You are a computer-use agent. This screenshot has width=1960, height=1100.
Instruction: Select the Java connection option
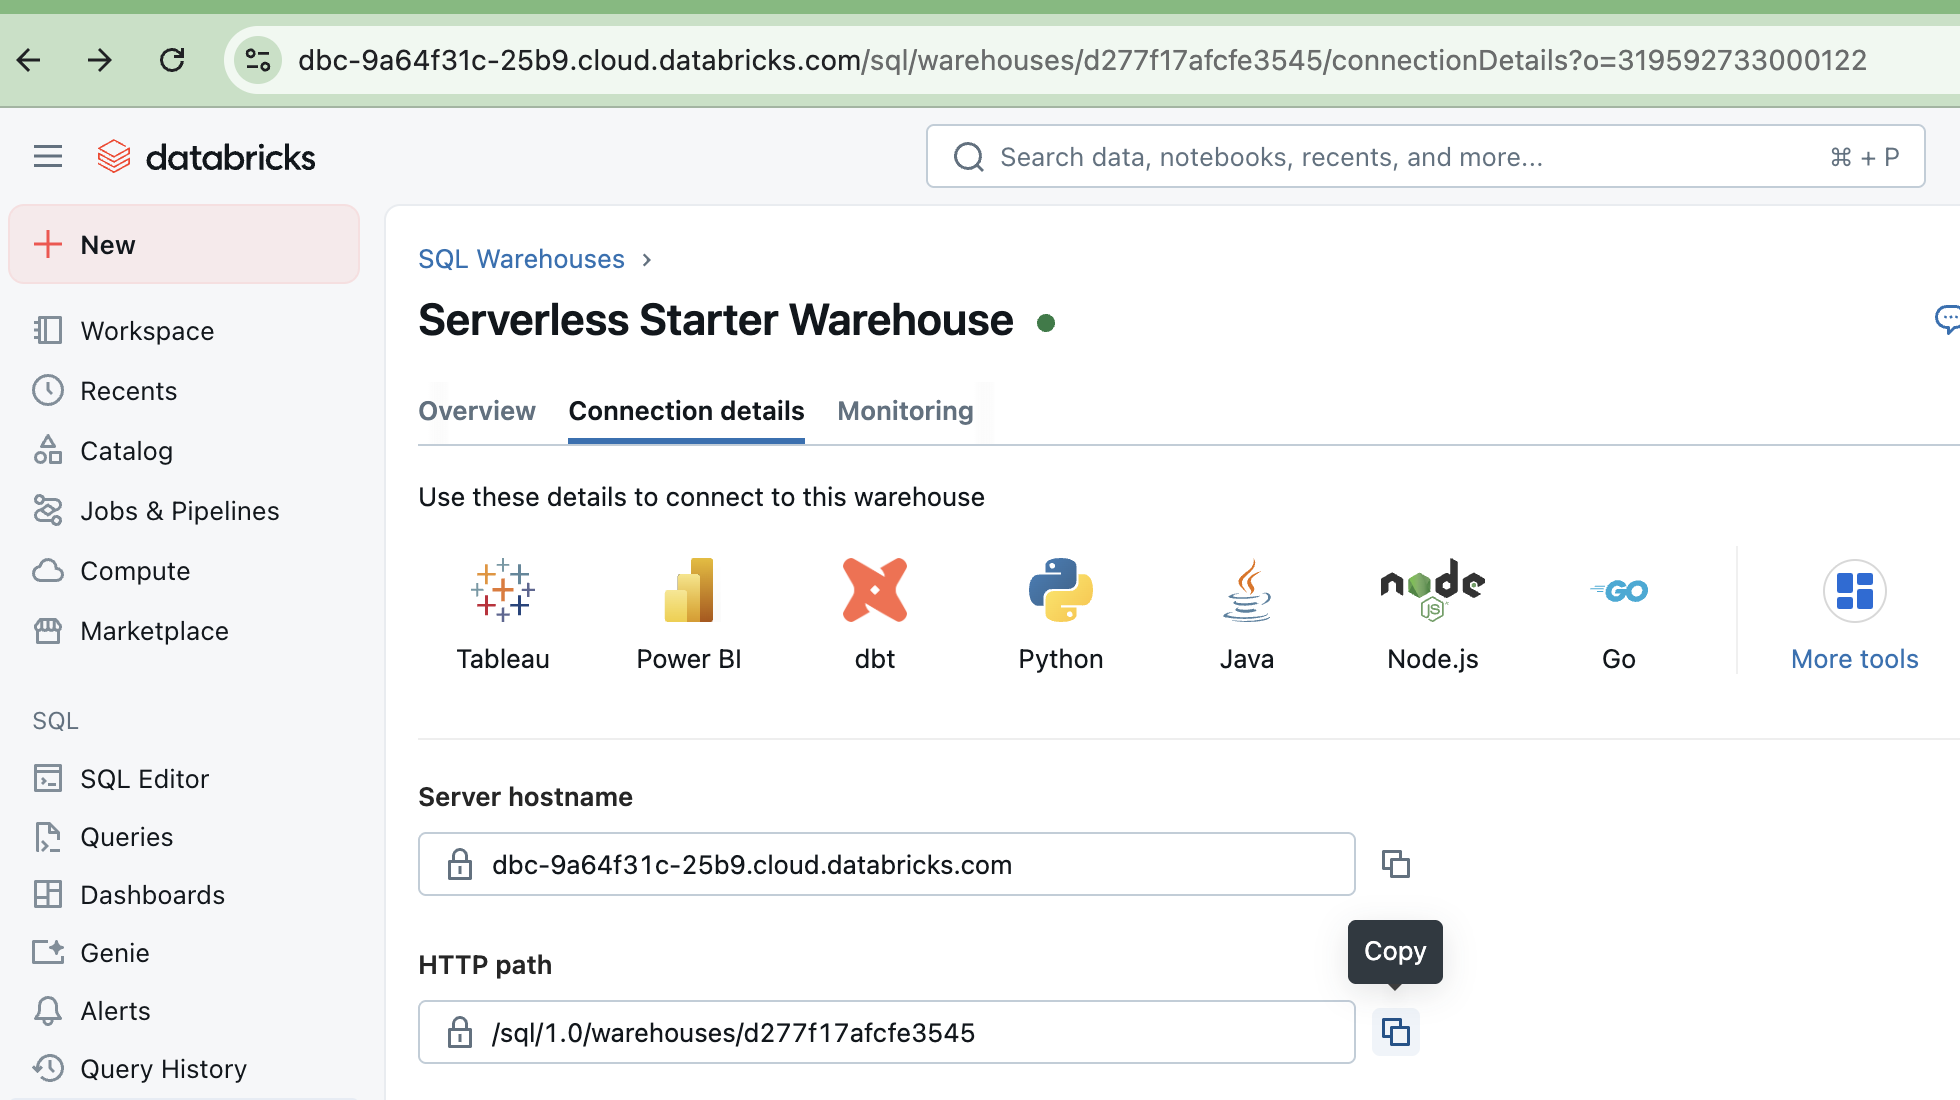tap(1246, 610)
